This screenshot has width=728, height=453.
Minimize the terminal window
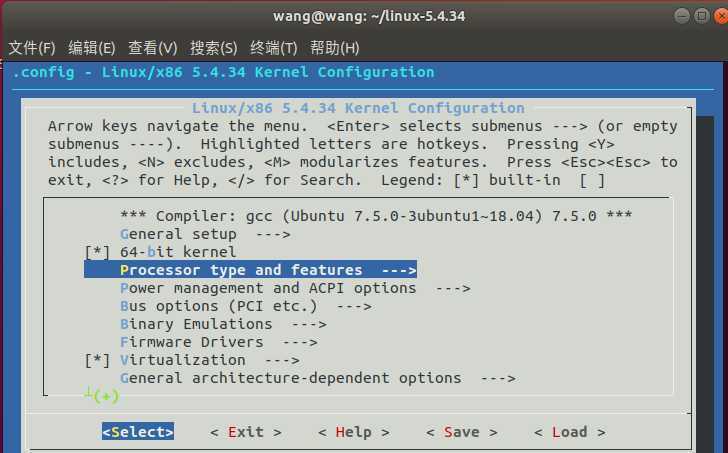[682, 16]
